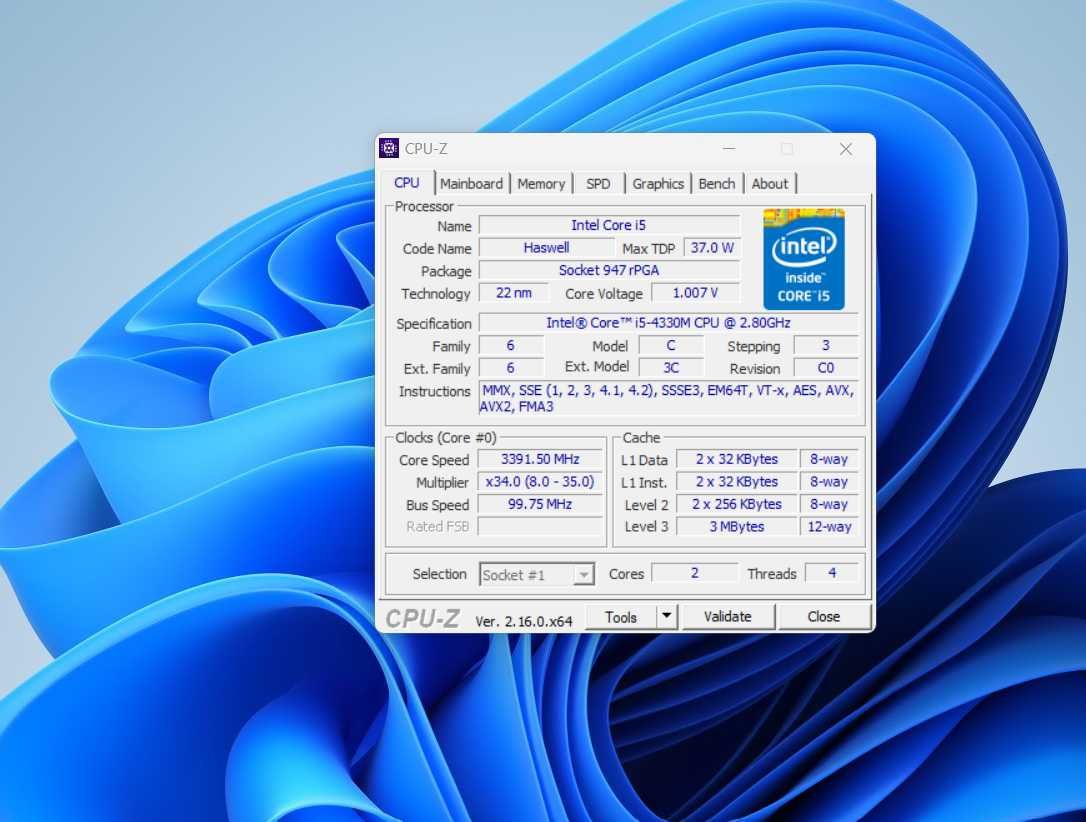Click the L1 Data size '2 x 32 KBytes'
This screenshot has width=1086, height=822.
pos(737,459)
